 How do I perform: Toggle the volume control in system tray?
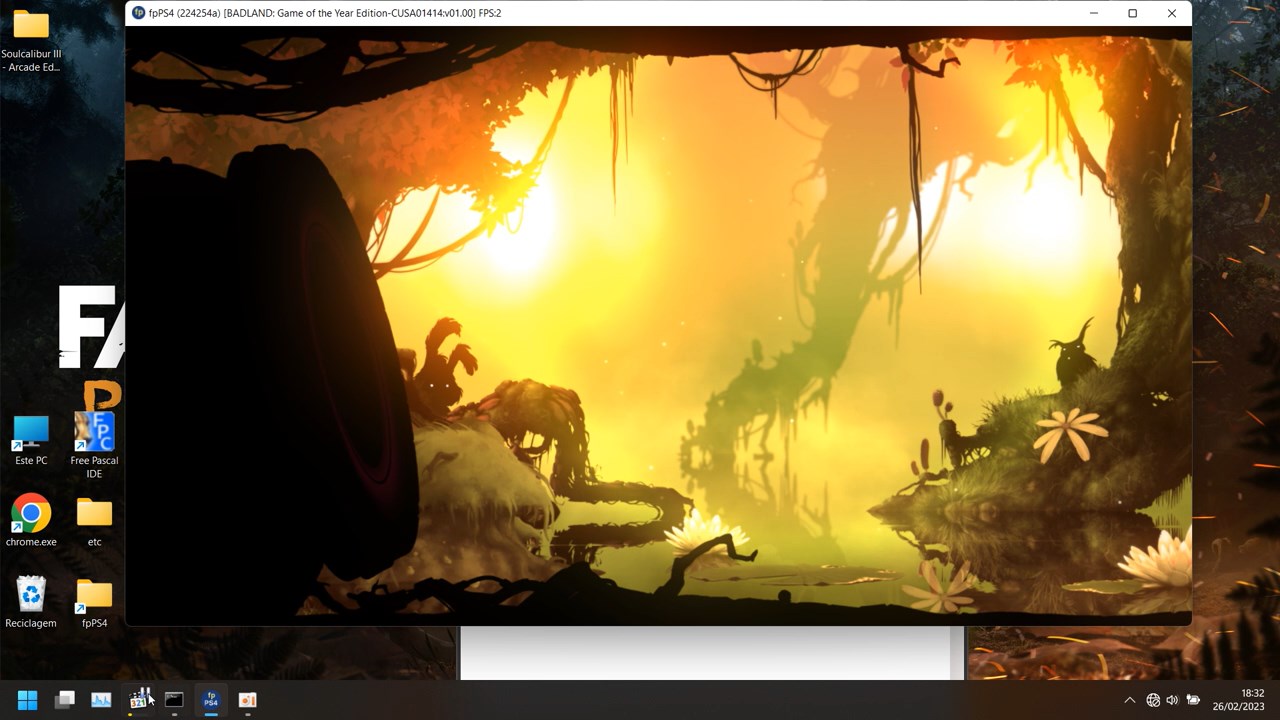(1172, 699)
